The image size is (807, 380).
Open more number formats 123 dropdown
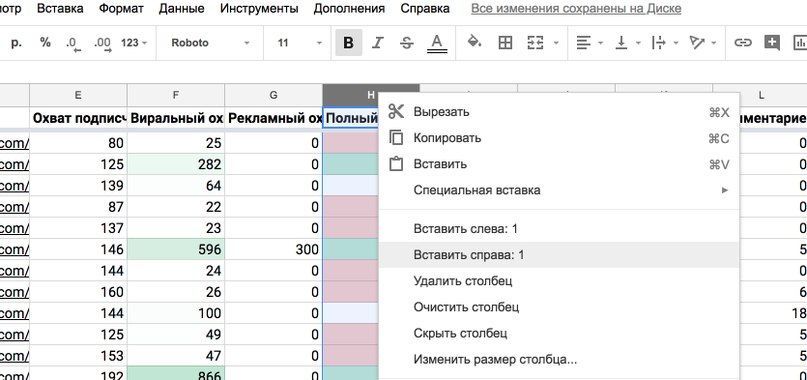tap(134, 43)
